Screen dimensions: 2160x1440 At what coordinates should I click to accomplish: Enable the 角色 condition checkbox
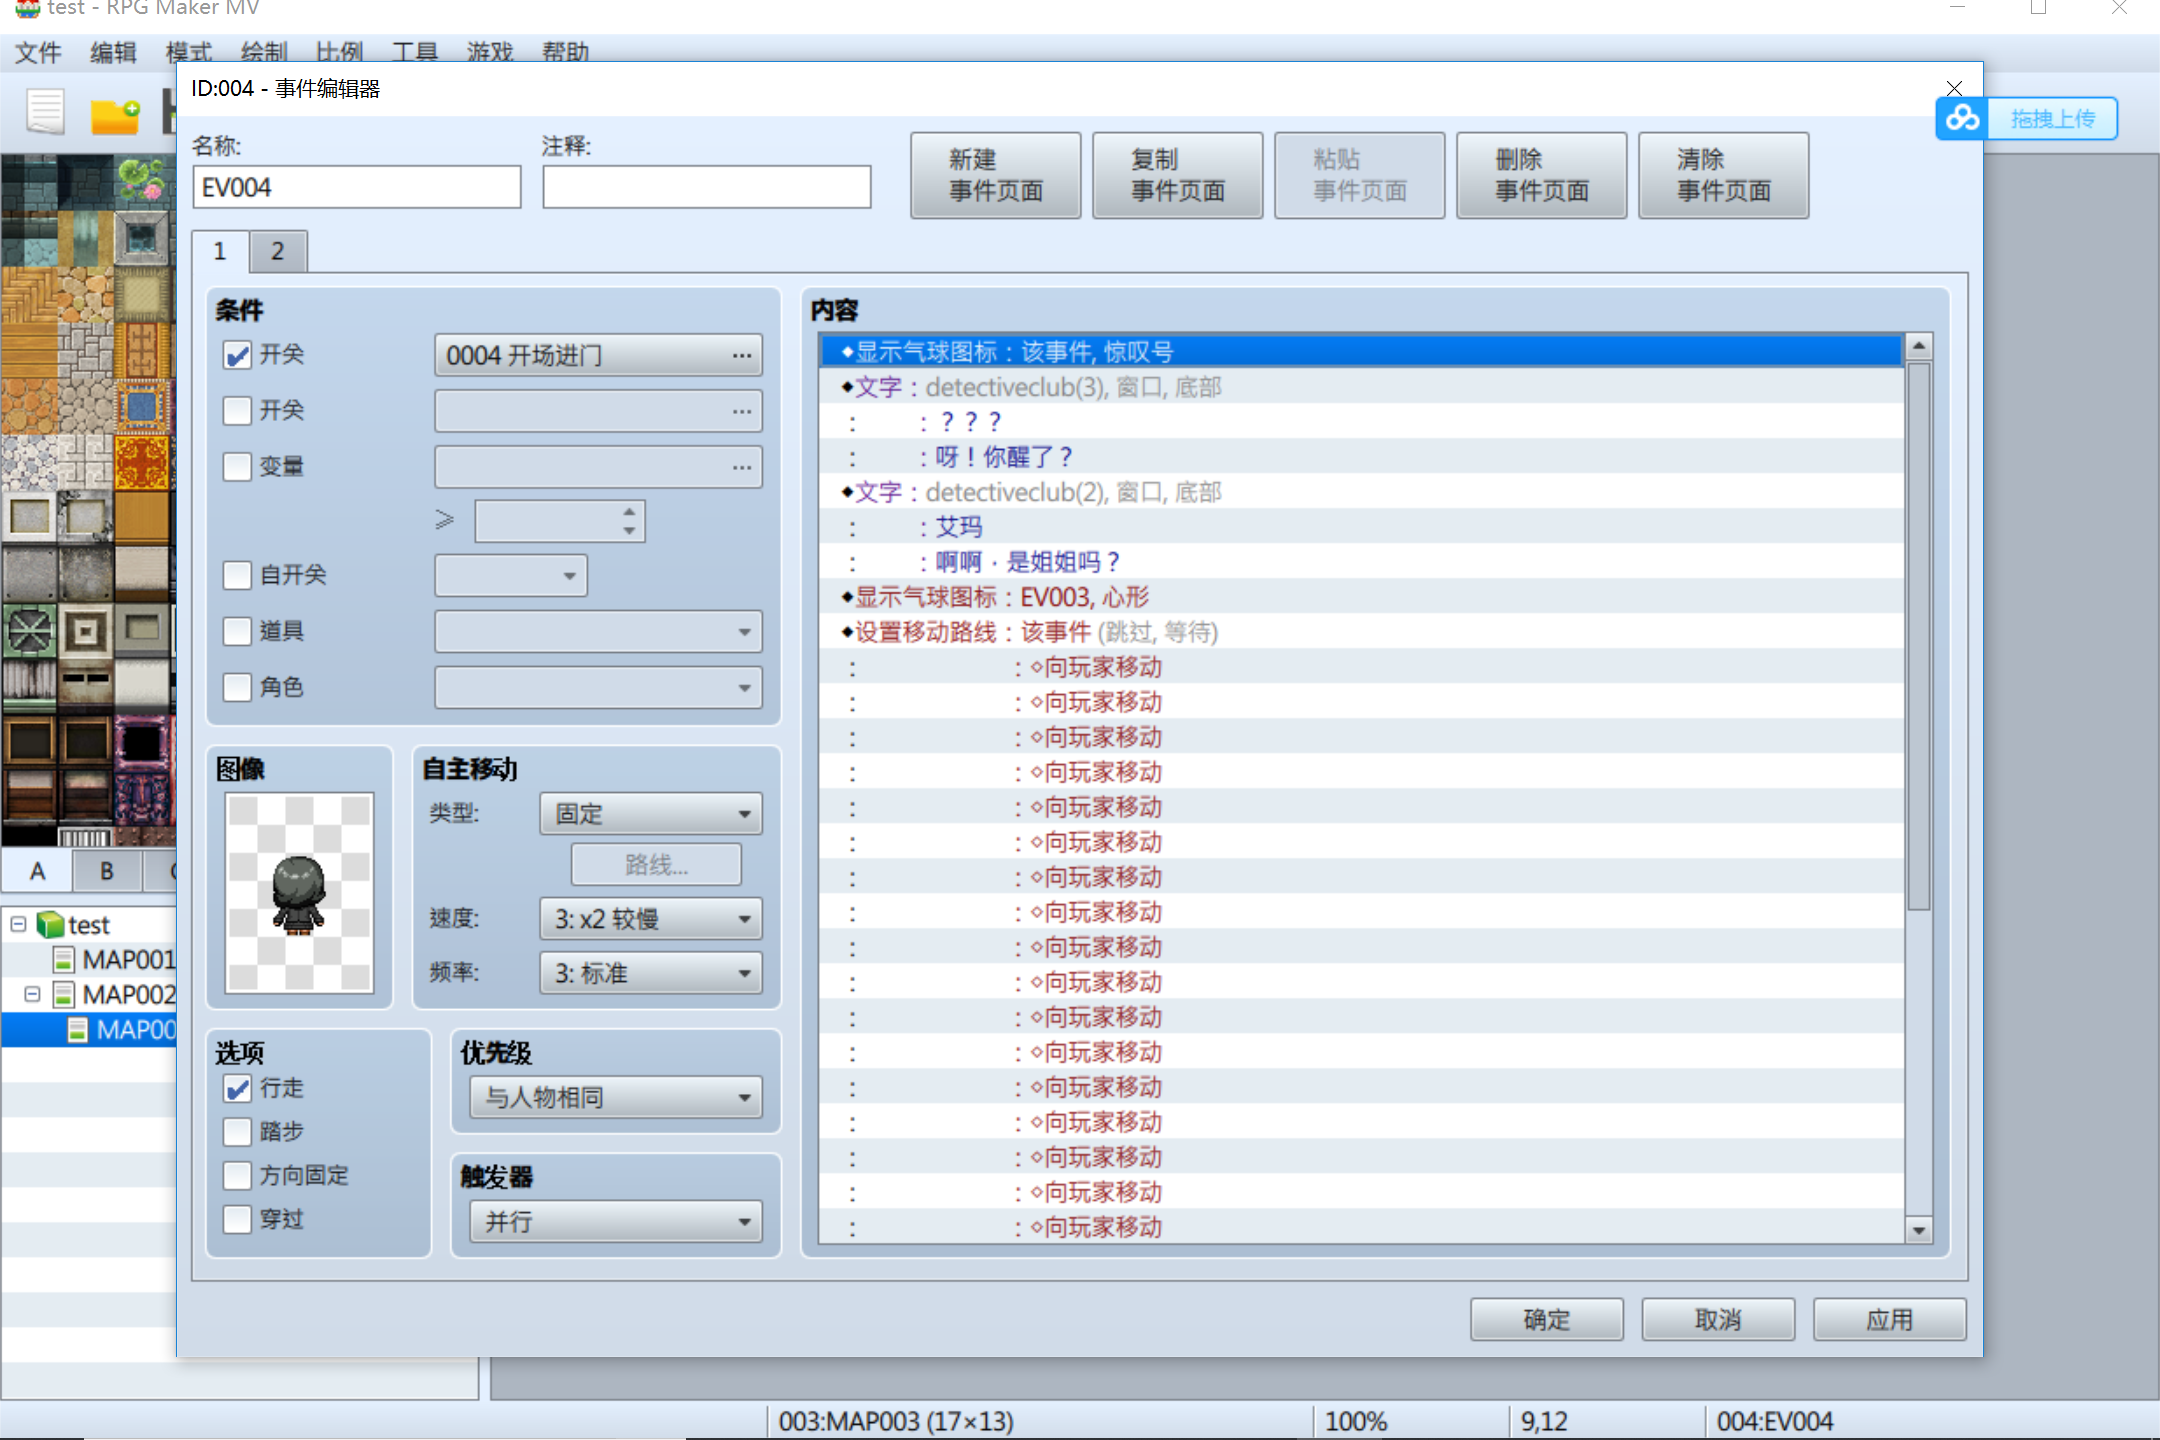point(237,687)
